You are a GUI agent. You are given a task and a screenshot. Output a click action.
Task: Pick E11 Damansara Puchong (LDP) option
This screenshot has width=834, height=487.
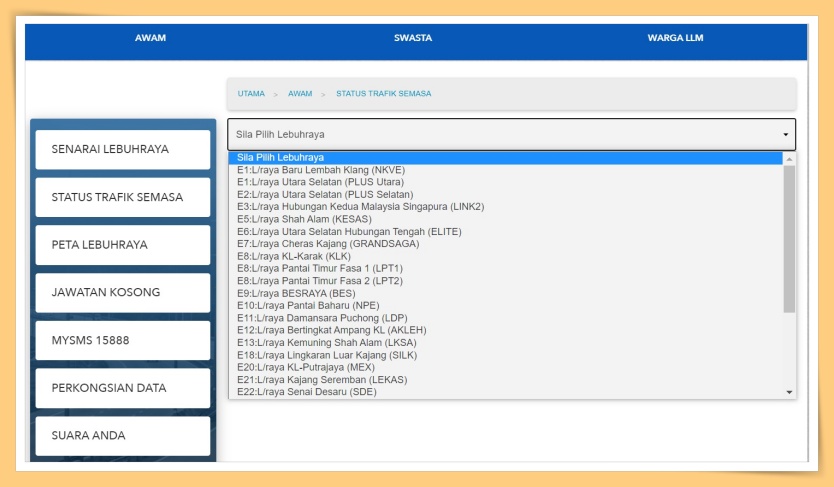click(505, 318)
